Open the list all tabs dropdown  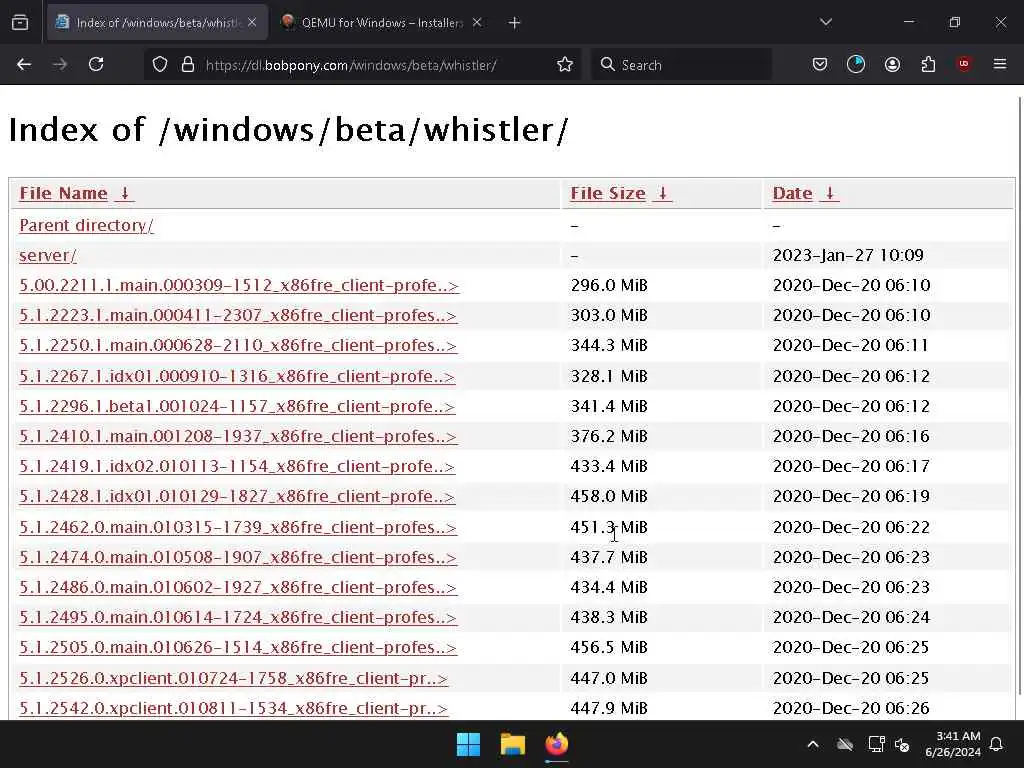(825, 22)
